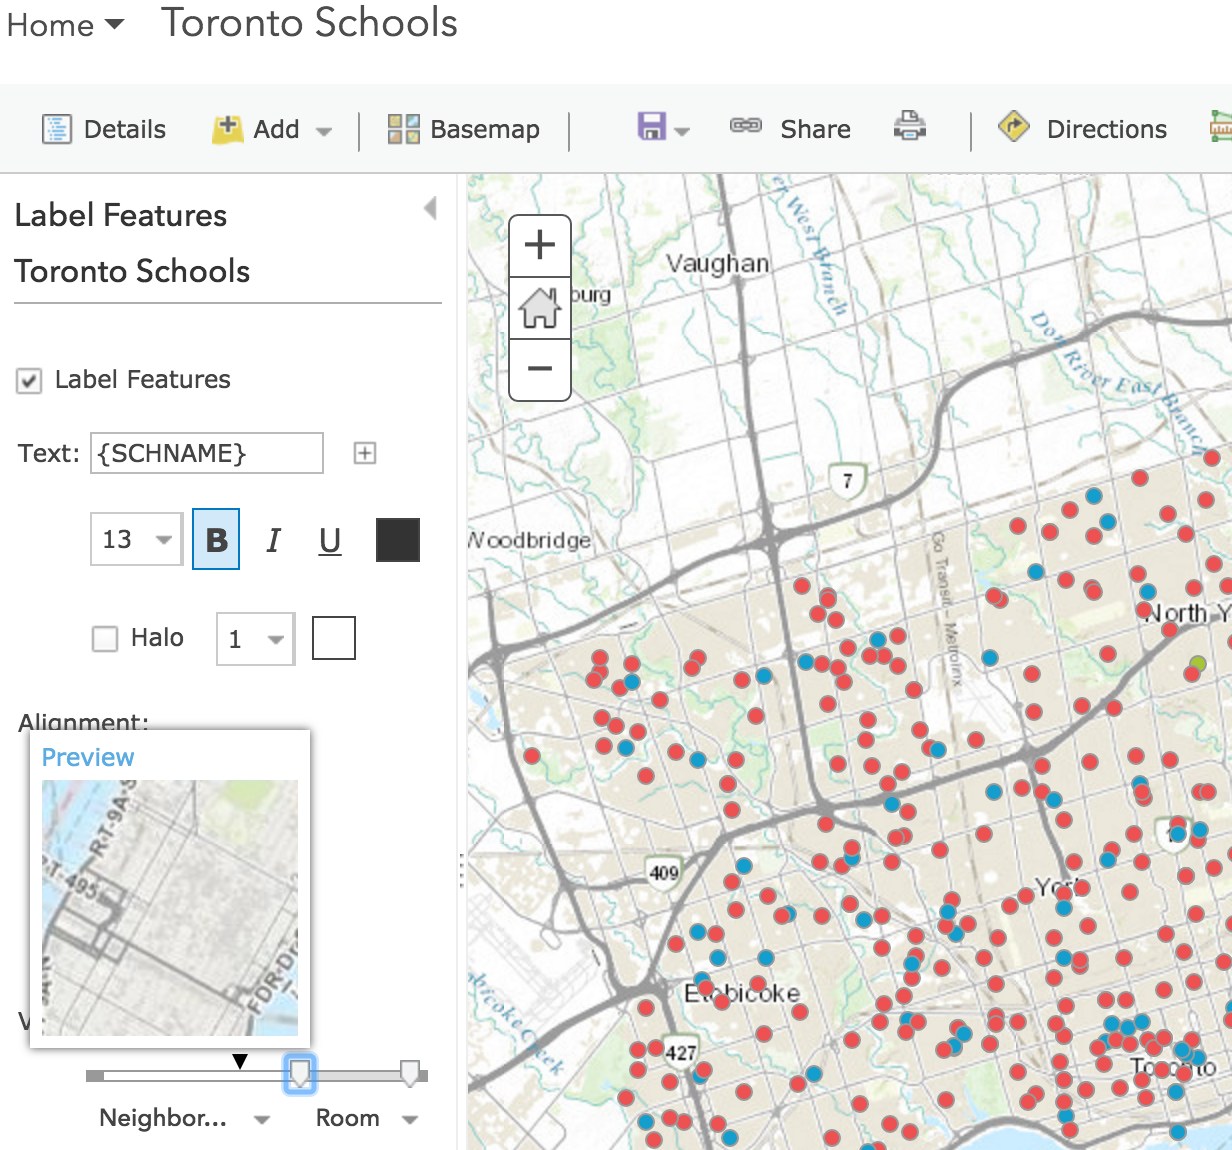Image resolution: width=1232 pixels, height=1150 pixels.
Task: Click the Share label in the toolbar
Action: [815, 129]
